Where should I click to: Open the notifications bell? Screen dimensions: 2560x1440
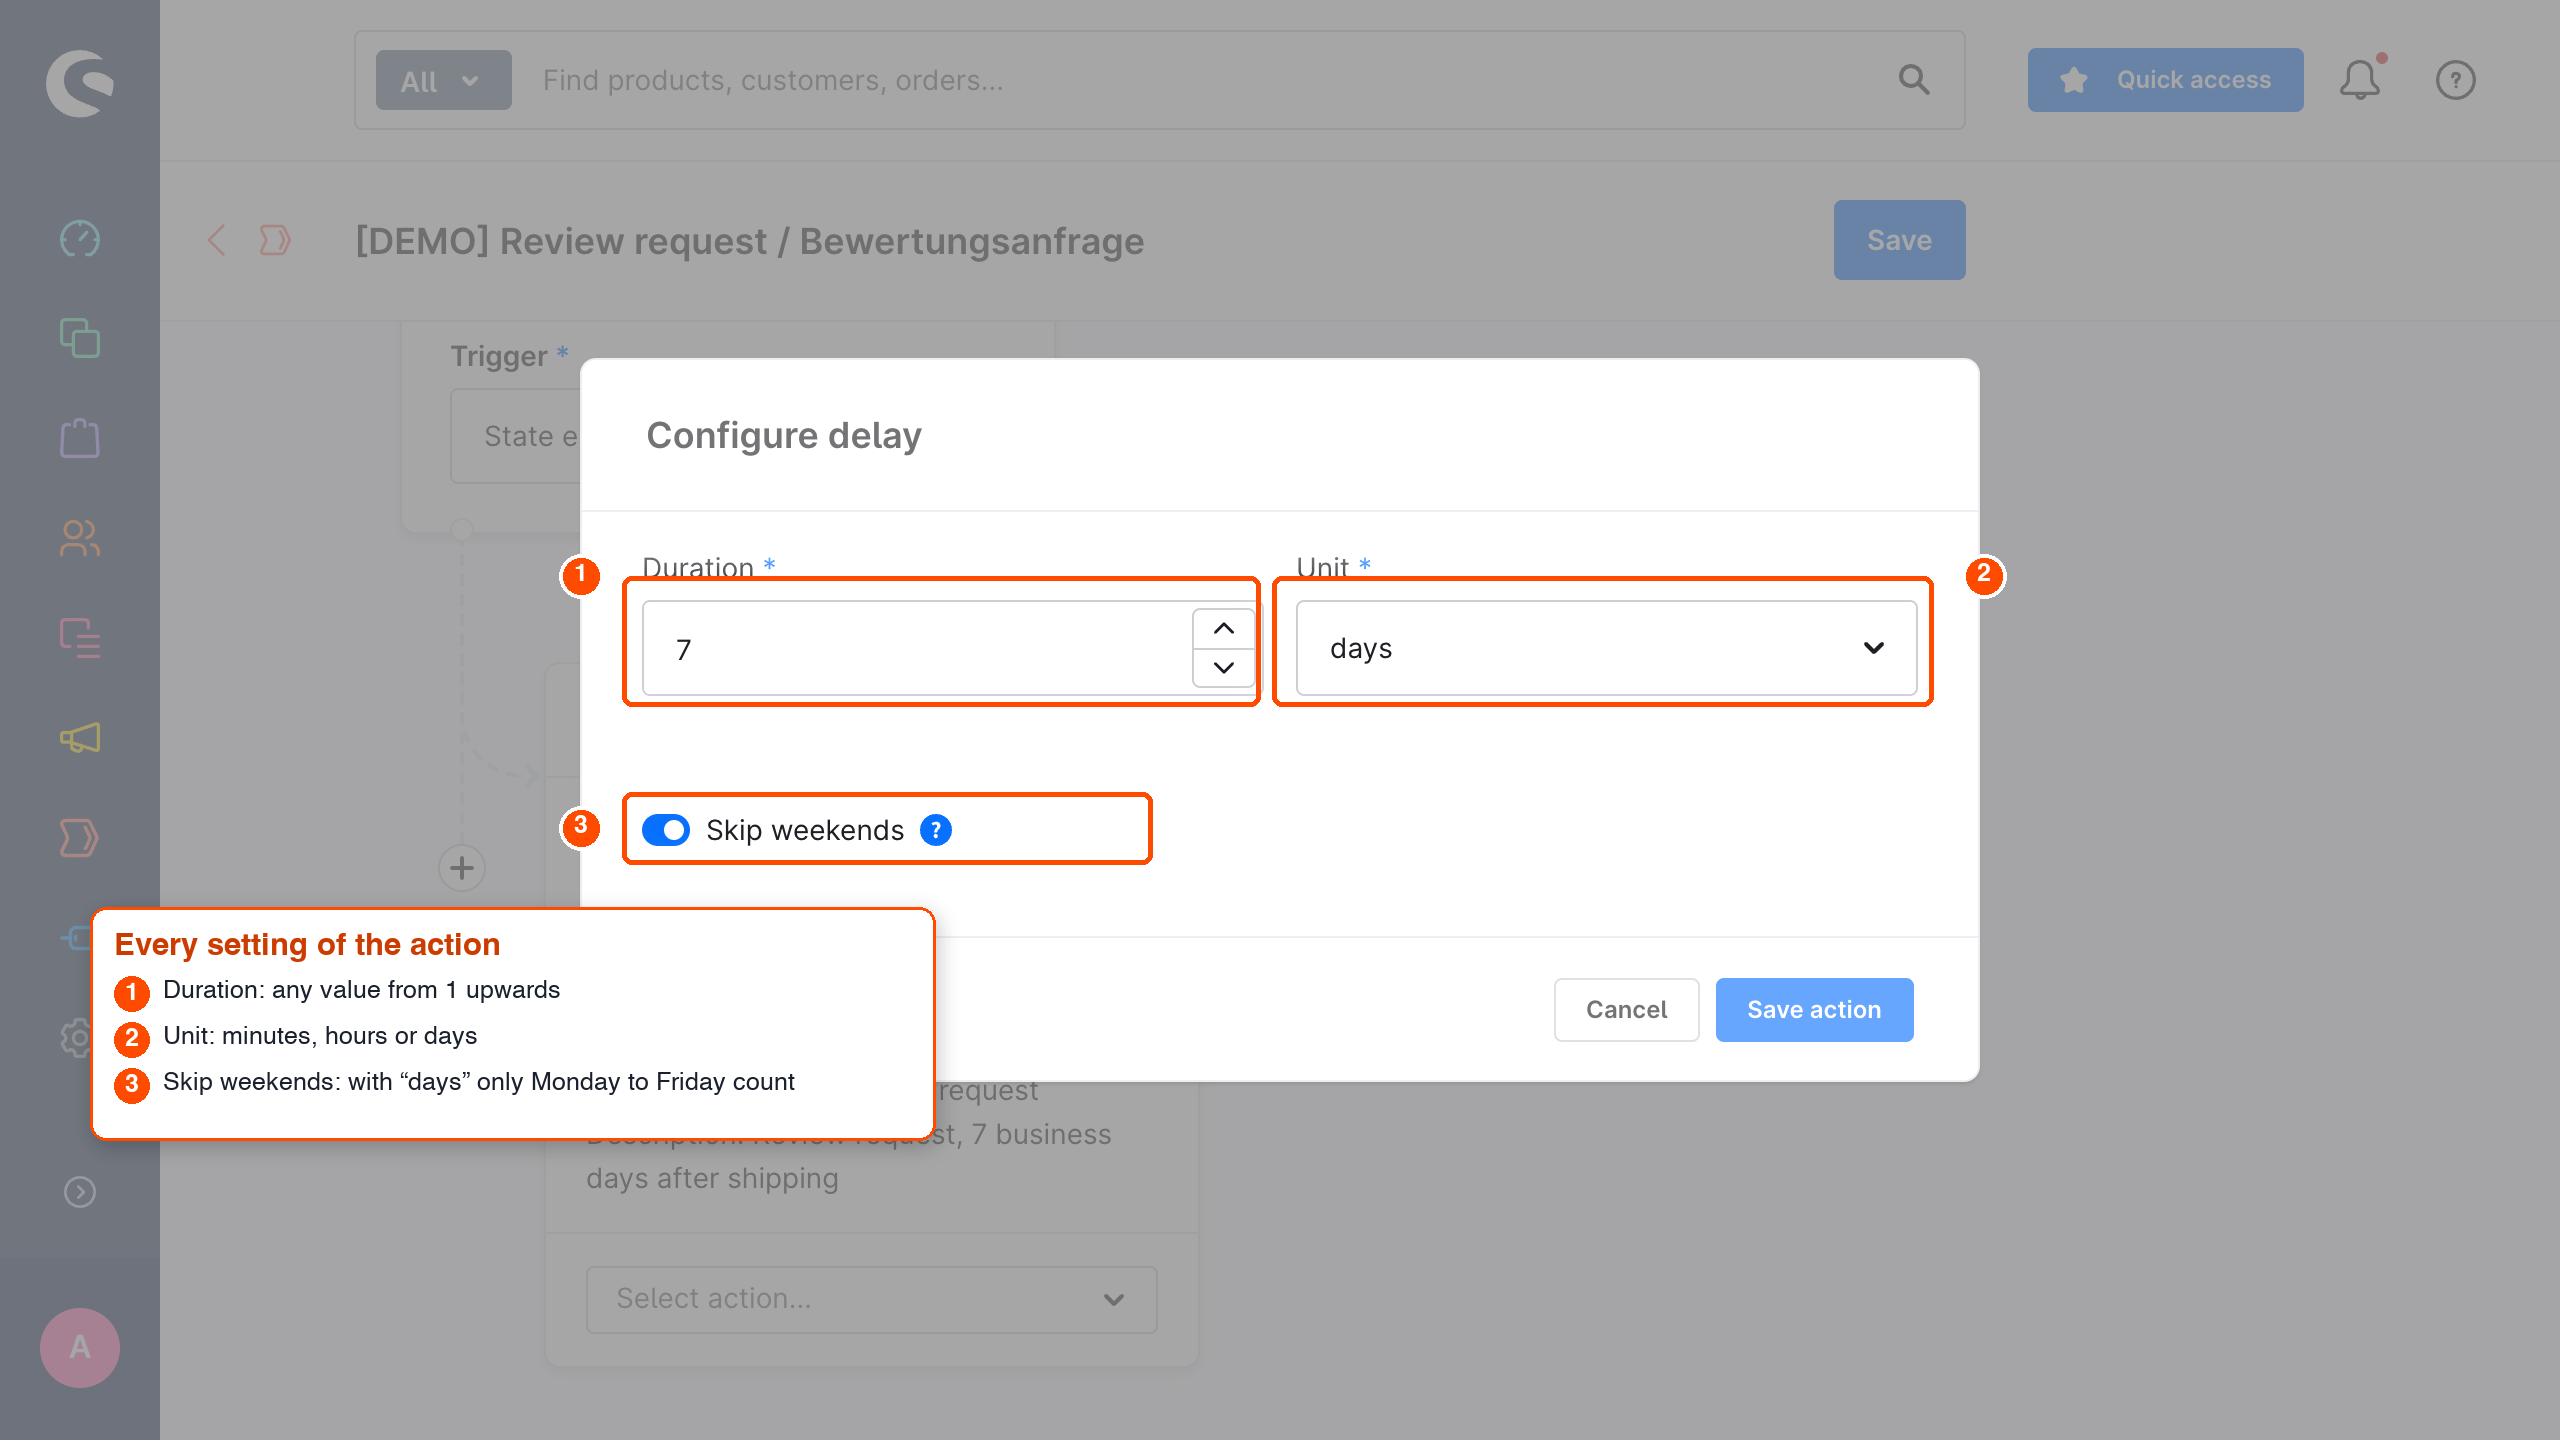2360,80
